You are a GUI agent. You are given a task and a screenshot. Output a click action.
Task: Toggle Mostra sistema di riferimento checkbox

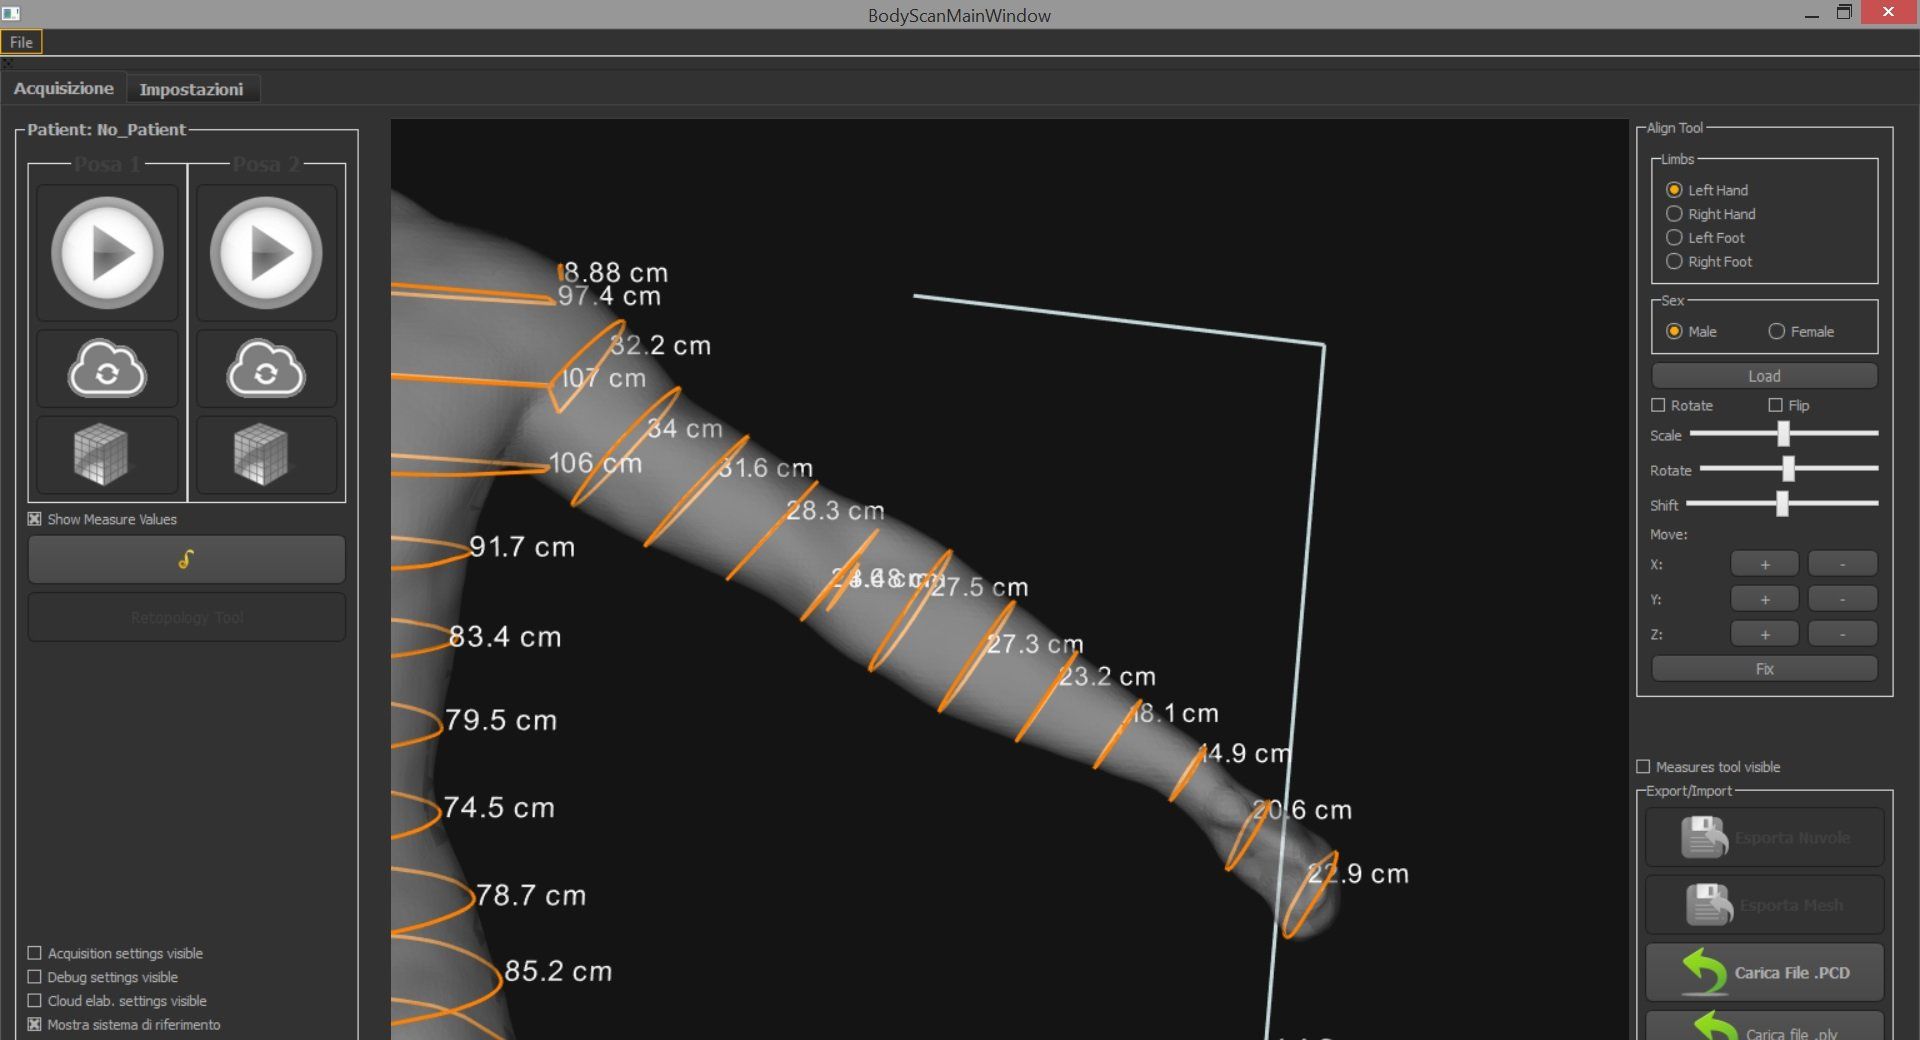[x=35, y=1024]
